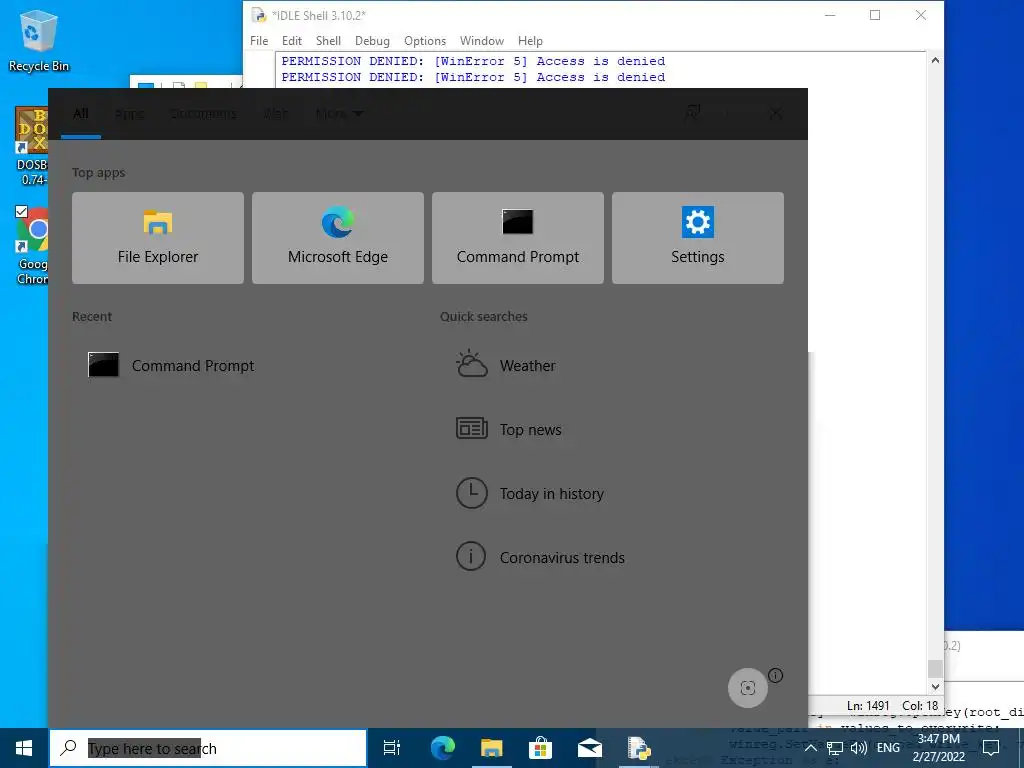Open the volume control tray icon

[859, 748]
